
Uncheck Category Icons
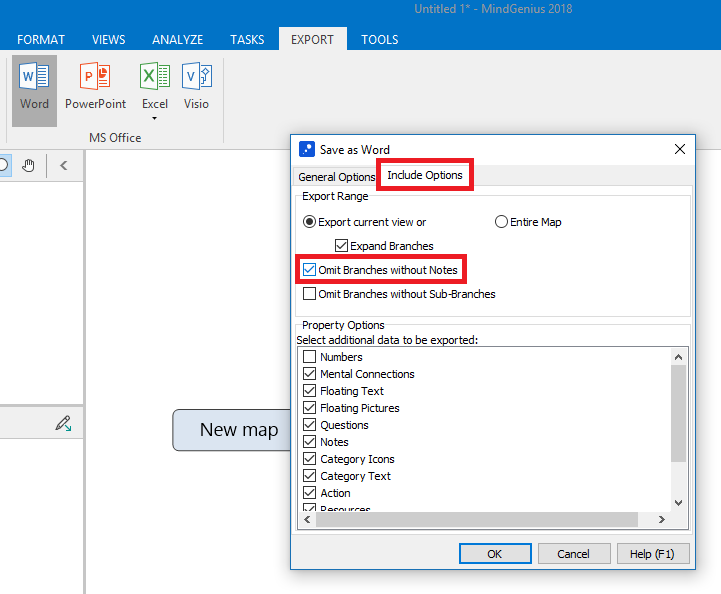pyautogui.click(x=309, y=459)
